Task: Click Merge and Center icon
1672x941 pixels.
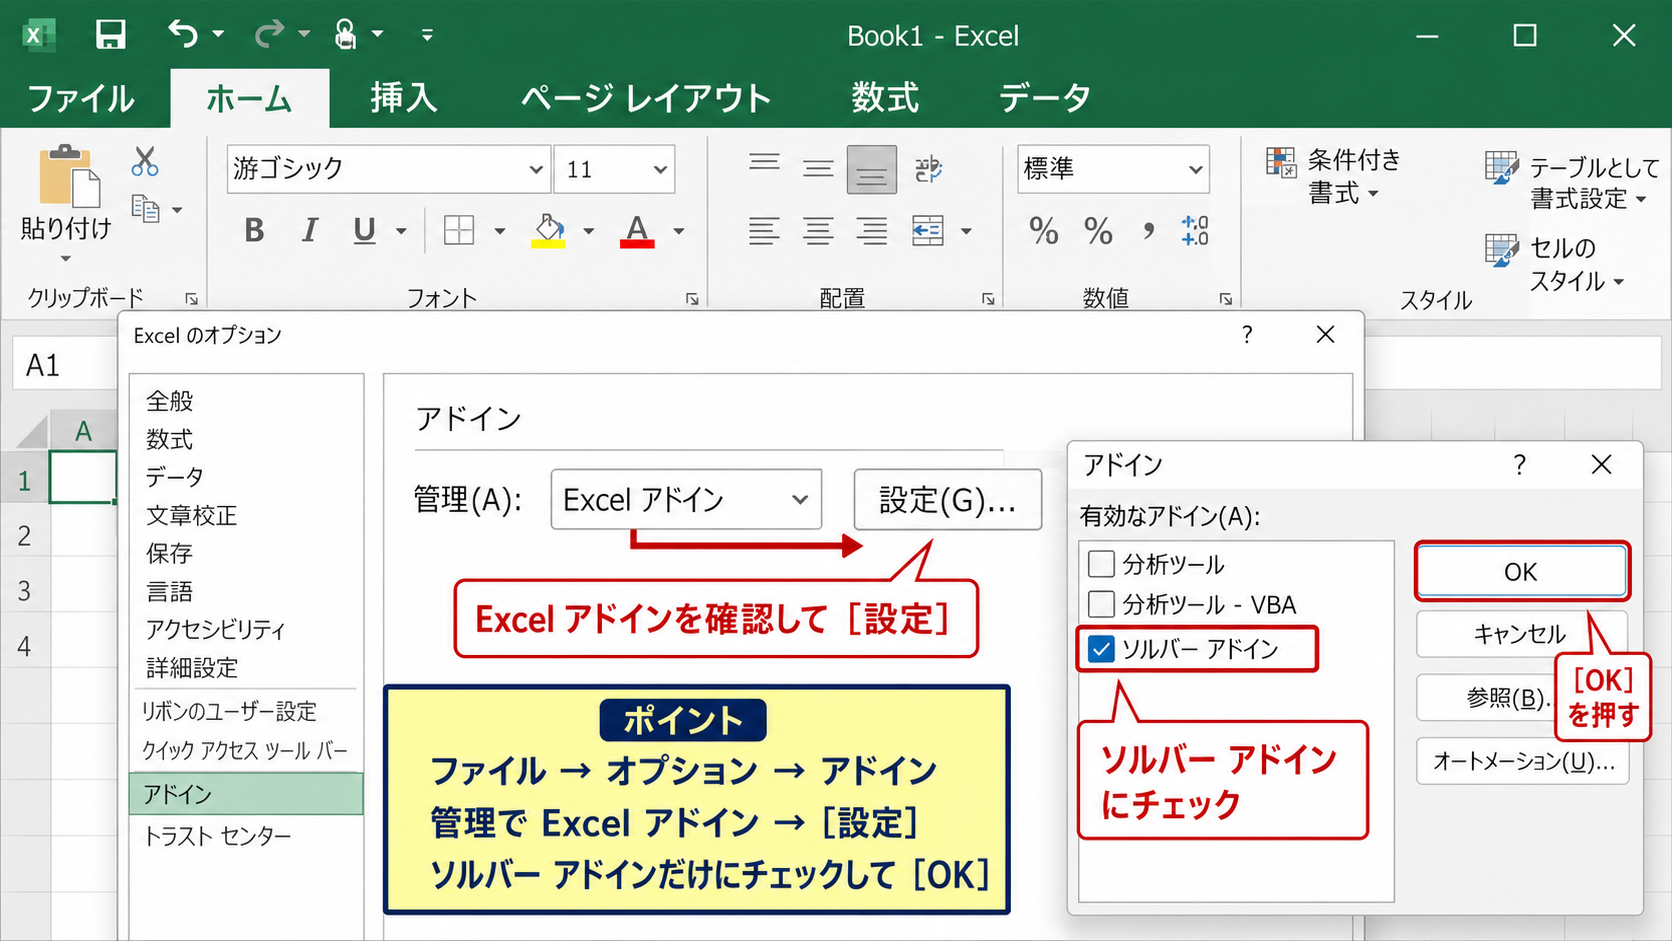Action: coord(928,231)
